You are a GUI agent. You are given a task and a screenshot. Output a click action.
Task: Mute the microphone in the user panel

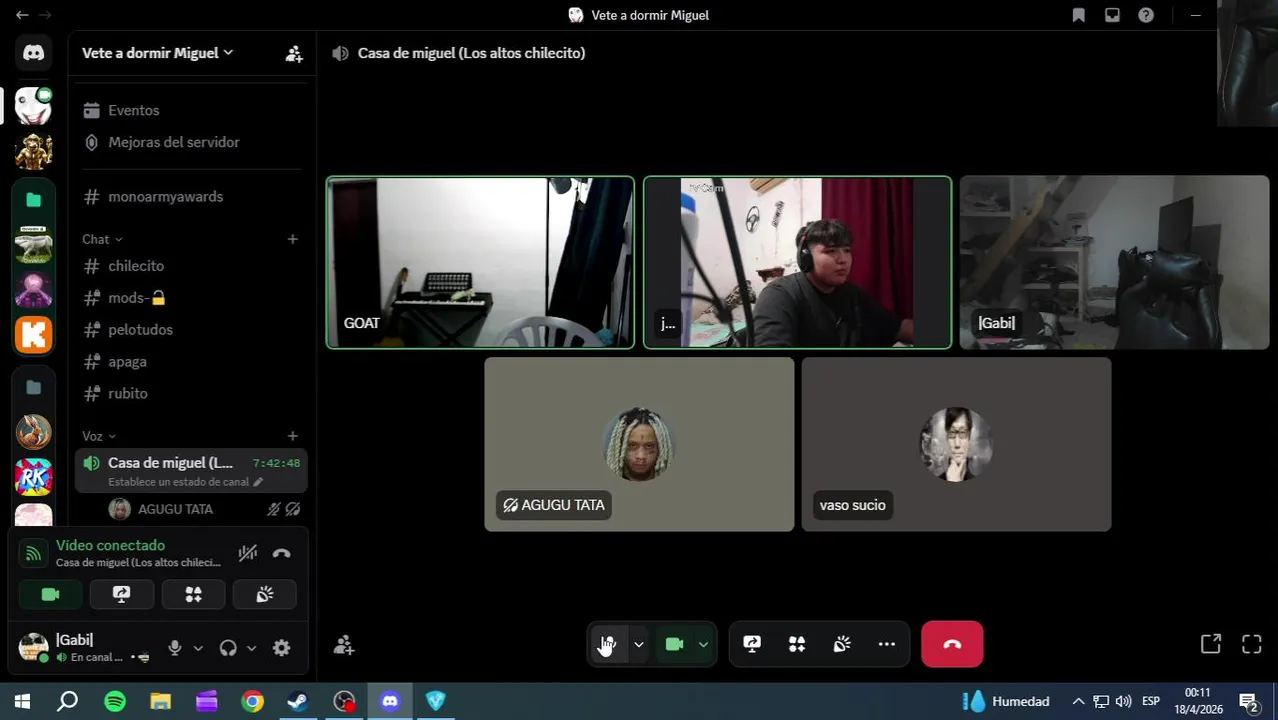pos(175,648)
